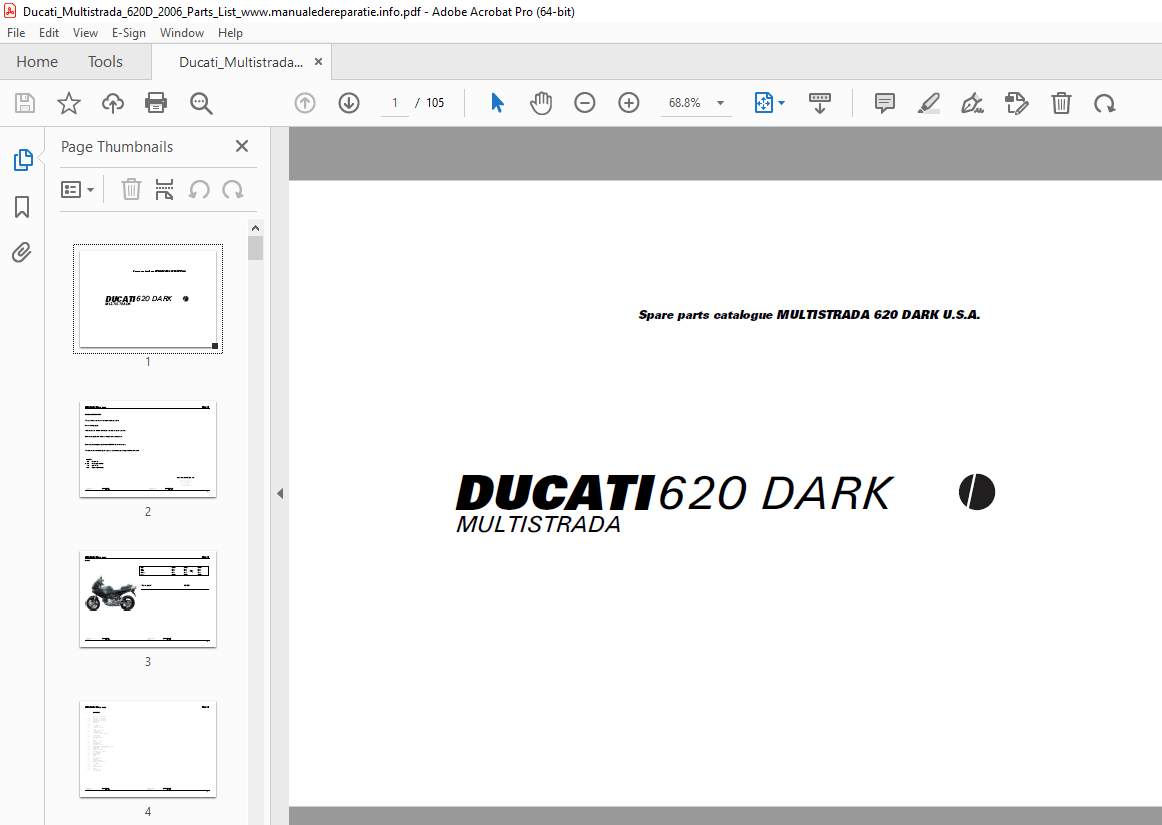Image resolution: width=1162 pixels, height=825 pixels.
Task: Save the file to cloud storage
Action: click(112, 103)
